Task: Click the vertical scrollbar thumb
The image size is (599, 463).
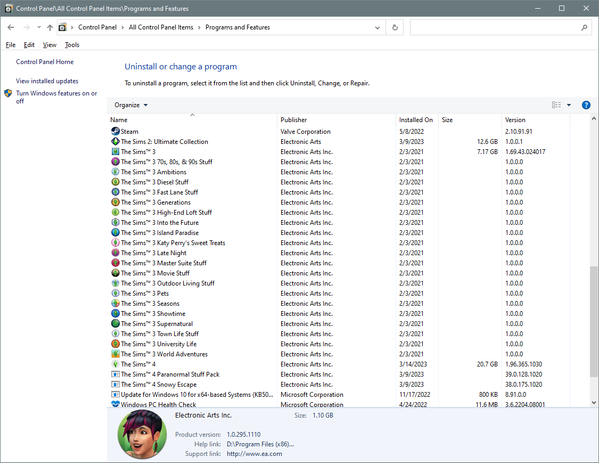Action: 593,321
